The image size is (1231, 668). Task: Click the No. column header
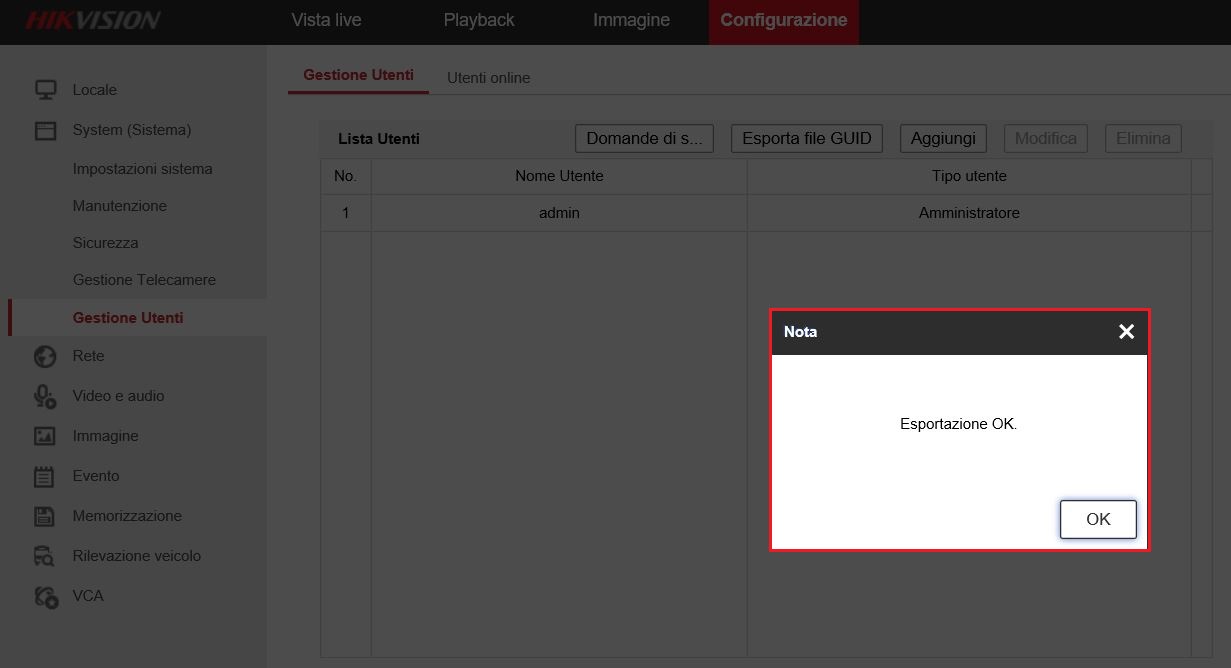346,176
